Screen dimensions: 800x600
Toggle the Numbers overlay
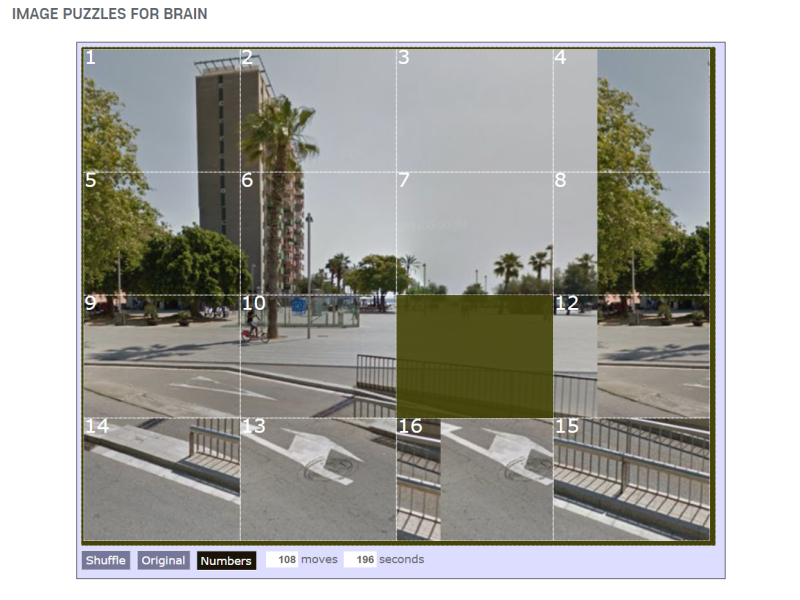[226, 560]
